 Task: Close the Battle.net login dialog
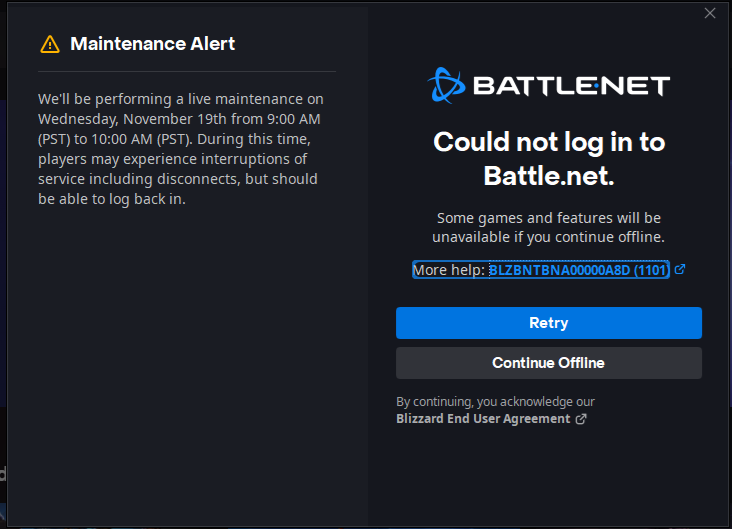710,13
